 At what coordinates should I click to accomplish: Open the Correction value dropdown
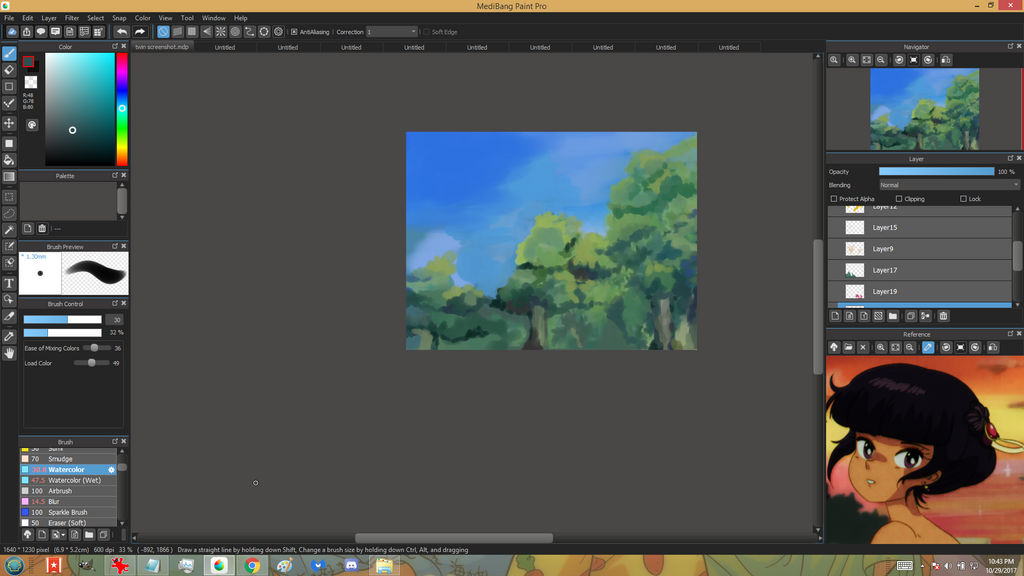coord(391,32)
